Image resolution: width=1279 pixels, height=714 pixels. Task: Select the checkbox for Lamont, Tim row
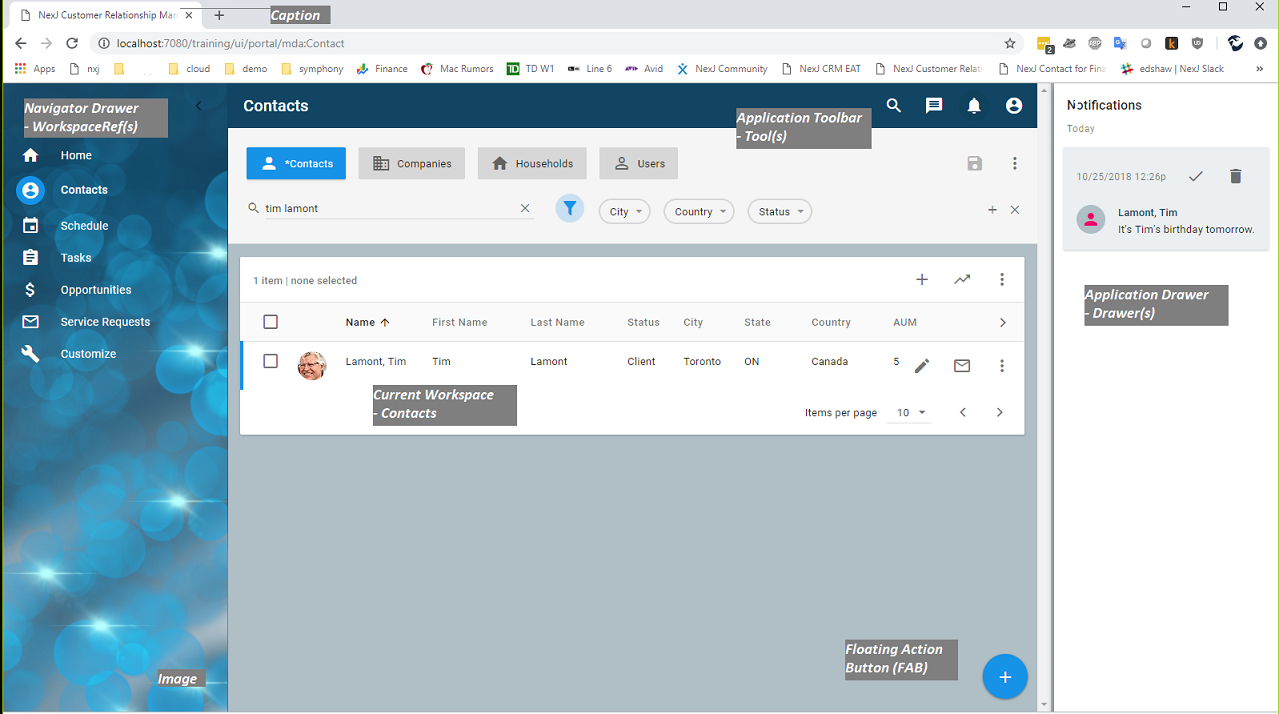[x=270, y=361]
